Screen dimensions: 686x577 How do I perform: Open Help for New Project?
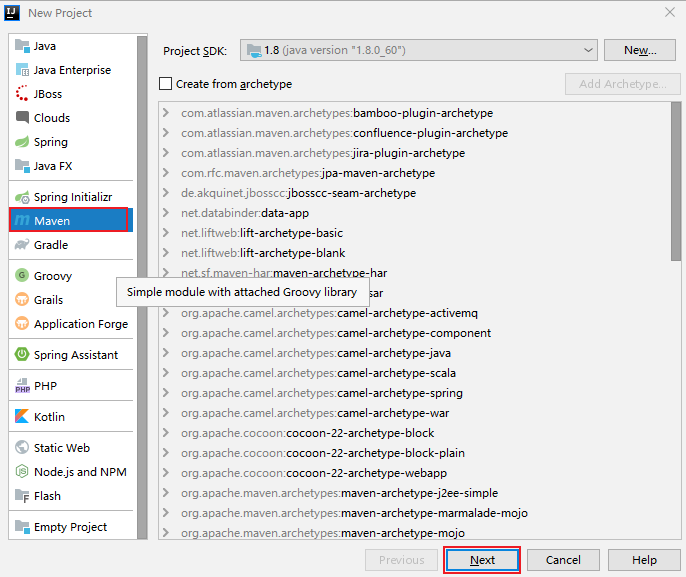tap(644, 560)
